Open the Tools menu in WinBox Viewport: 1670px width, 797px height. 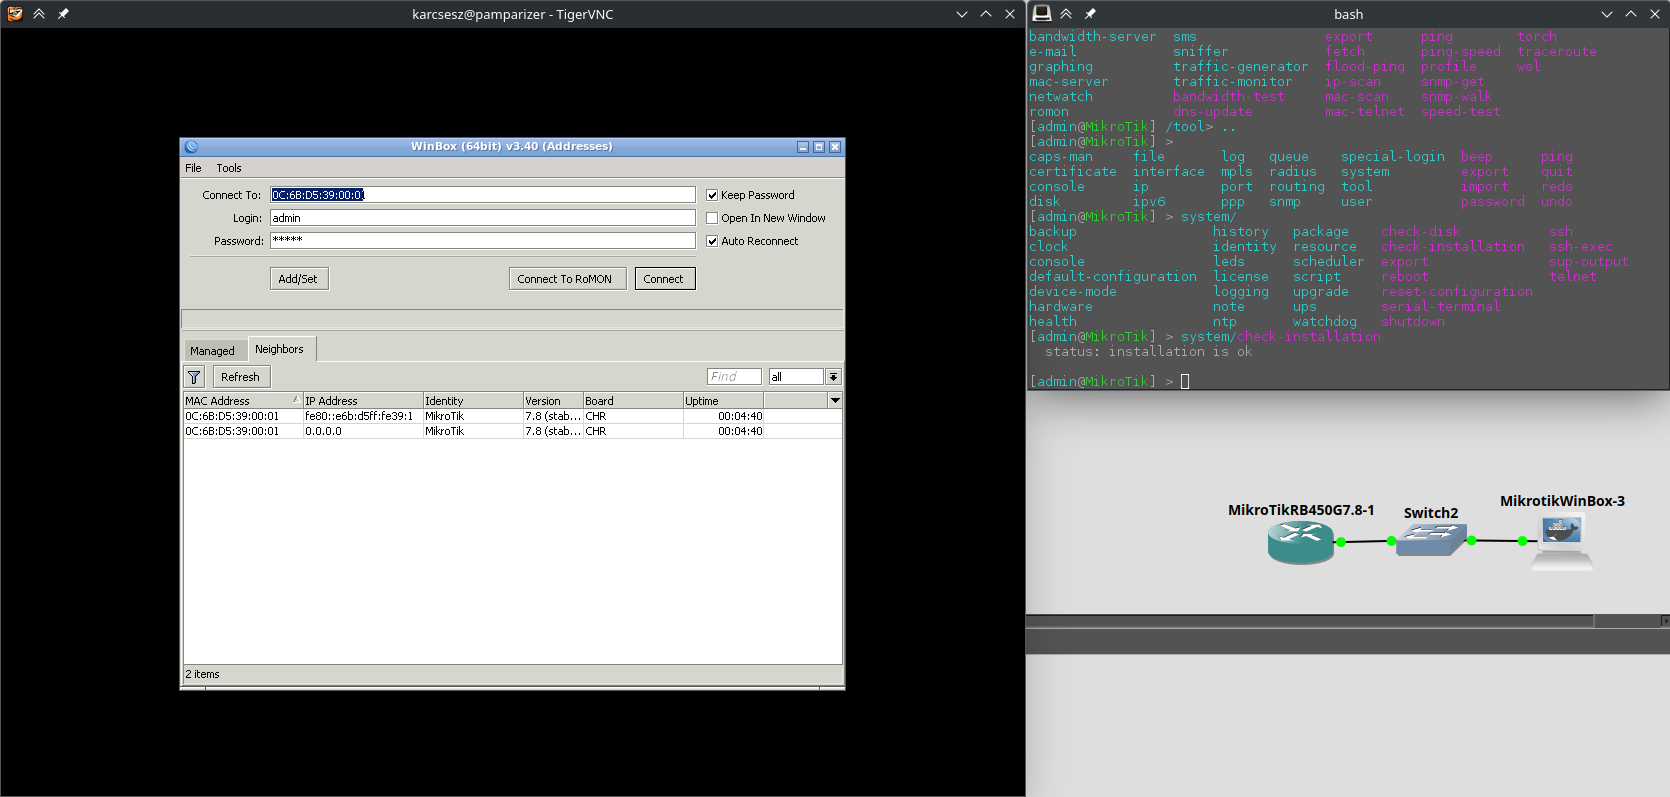(229, 168)
